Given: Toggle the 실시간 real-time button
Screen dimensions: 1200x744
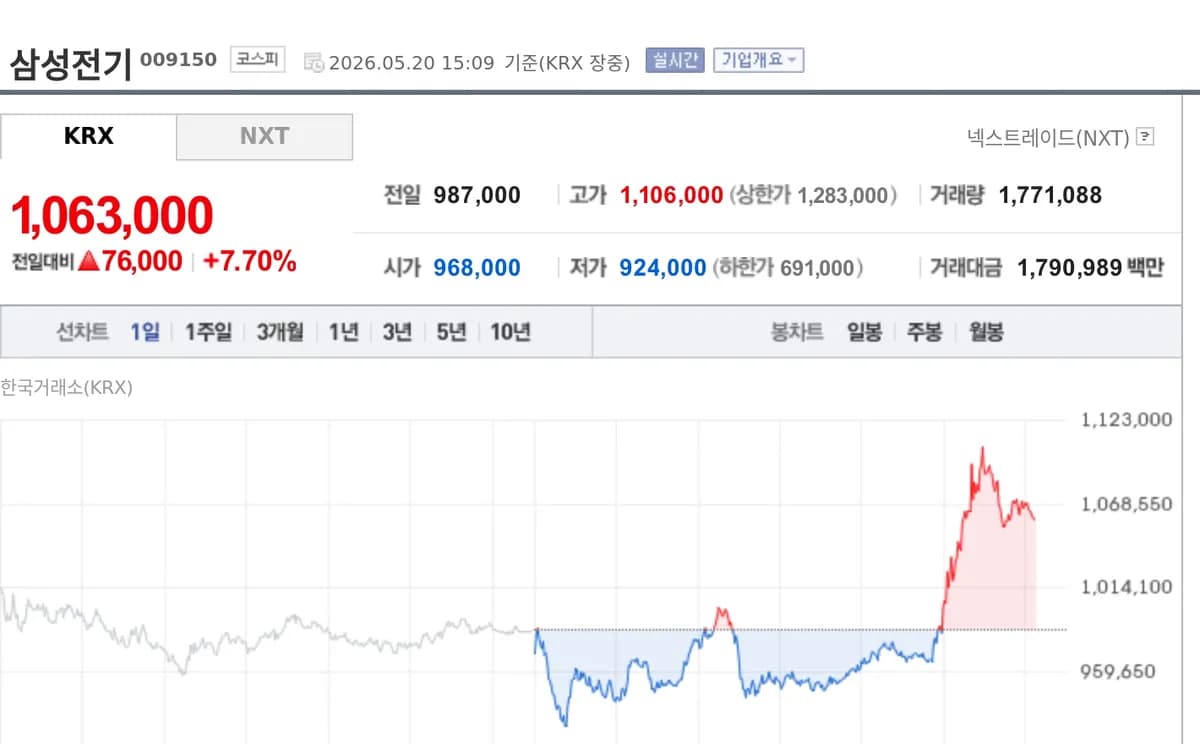Looking at the screenshot, I should (x=675, y=60).
